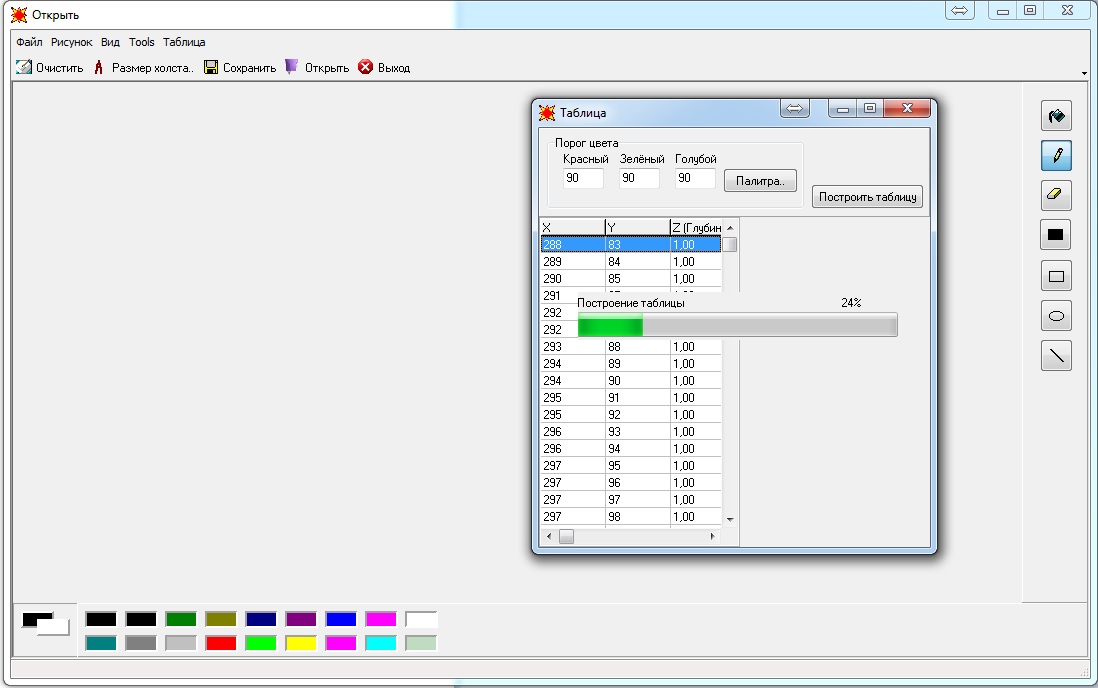Pick the teal color swatch
Viewport: 1098px width, 688px height.
pyautogui.click(x=101, y=642)
